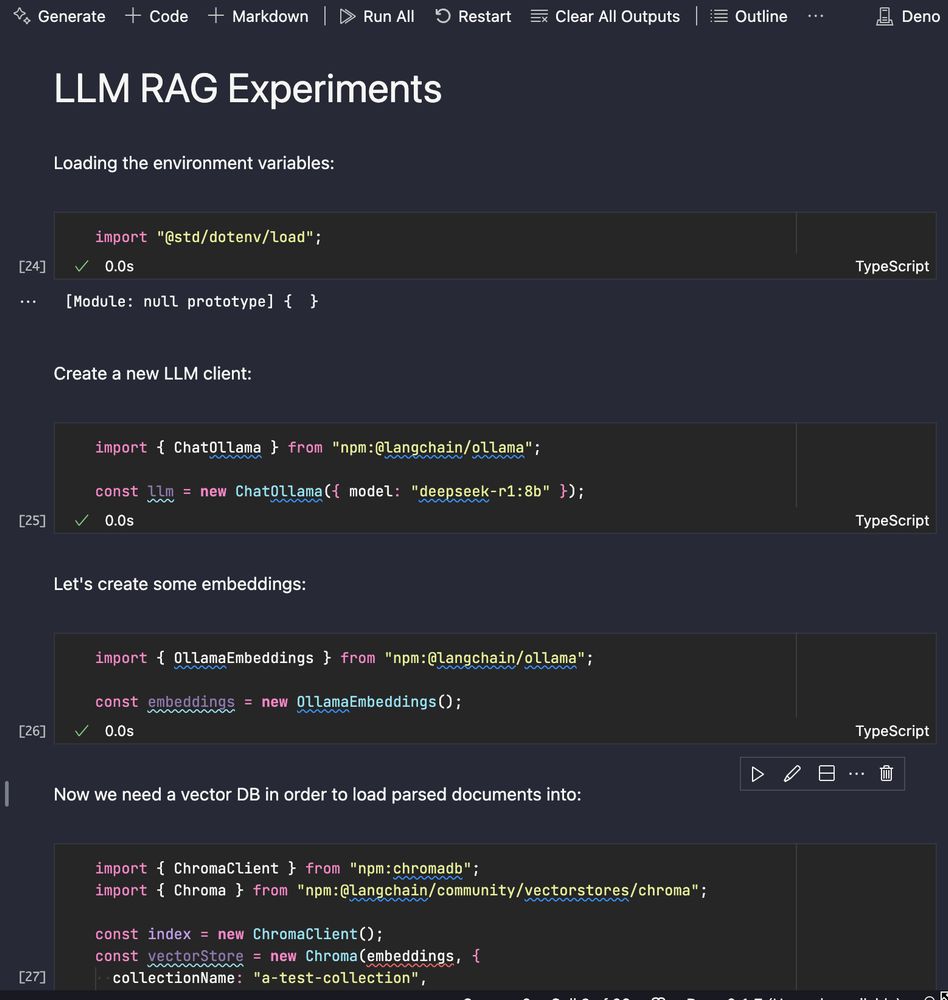Change language mode TypeScript of cell 24
948x1000 pixels.
[892, 266]
